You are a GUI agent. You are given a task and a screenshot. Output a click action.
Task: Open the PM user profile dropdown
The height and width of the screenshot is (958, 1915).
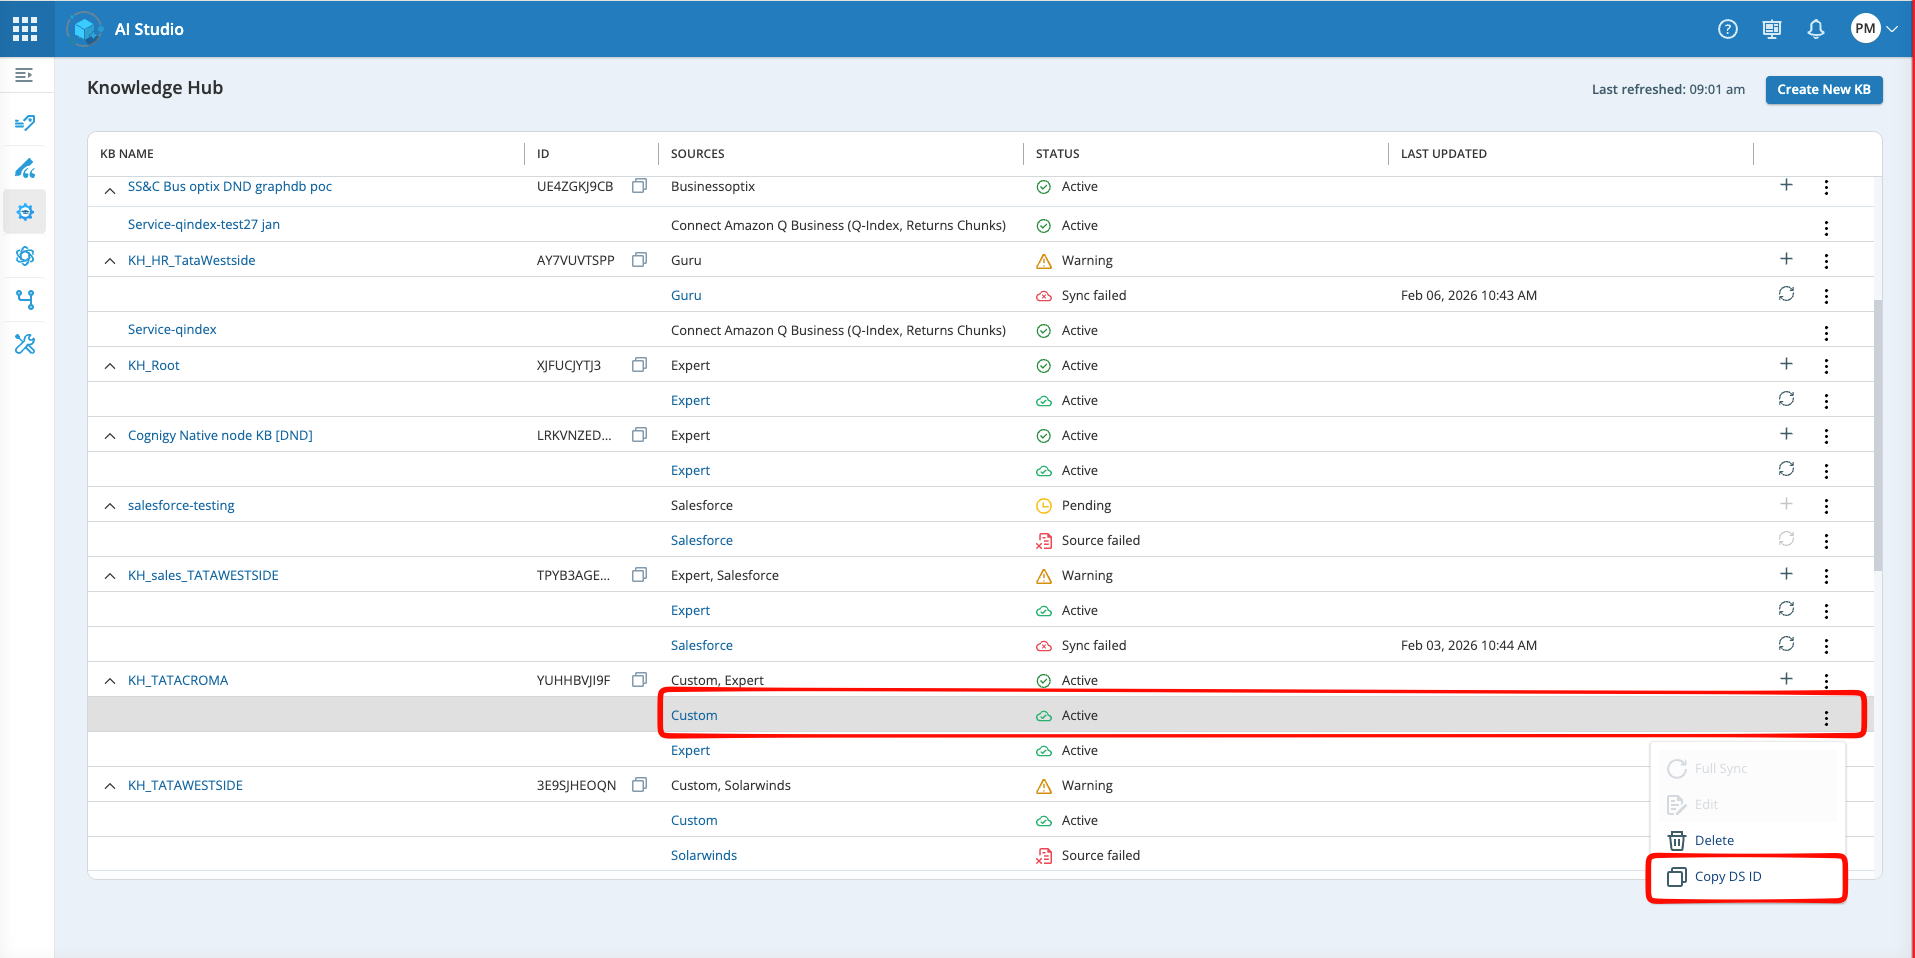(1873, 29)
